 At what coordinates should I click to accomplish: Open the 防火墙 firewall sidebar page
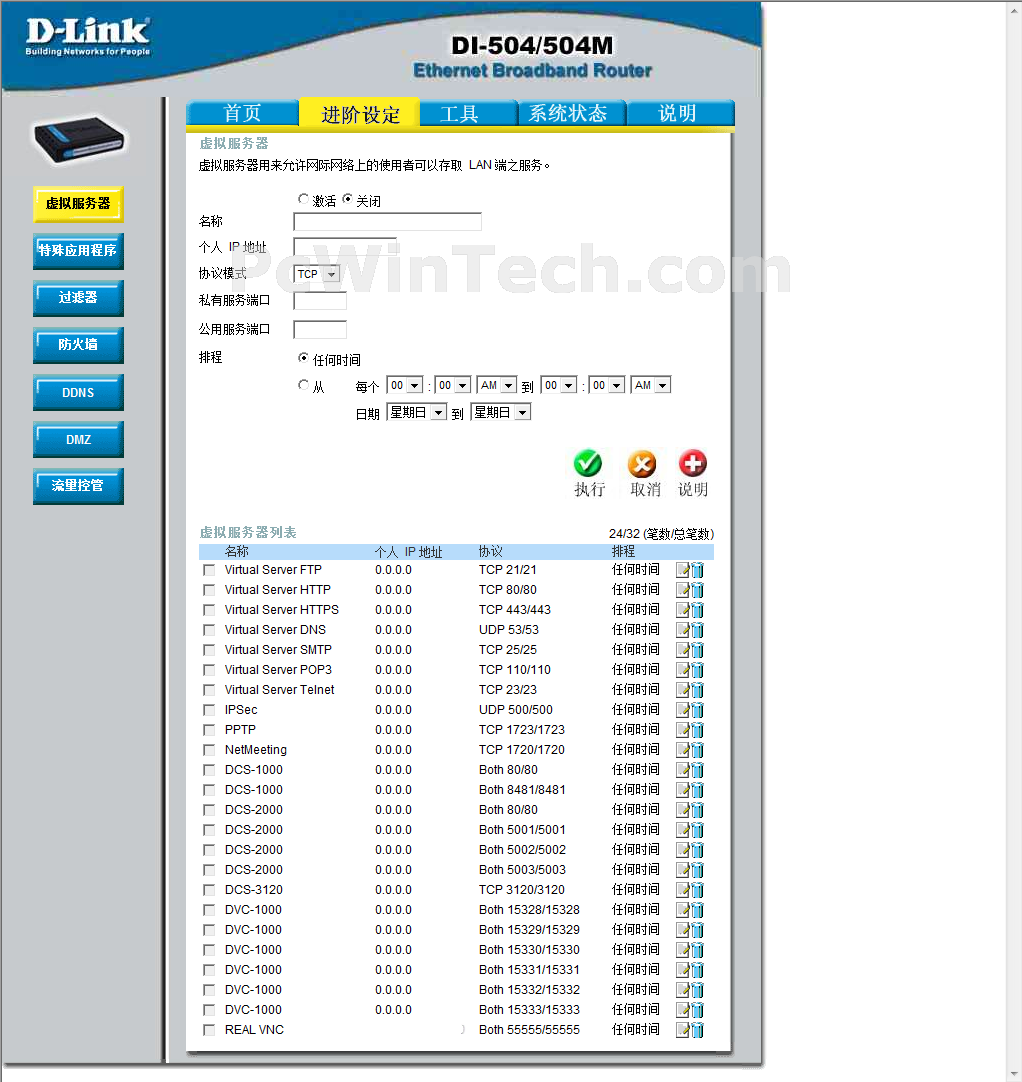pos(78,345)
